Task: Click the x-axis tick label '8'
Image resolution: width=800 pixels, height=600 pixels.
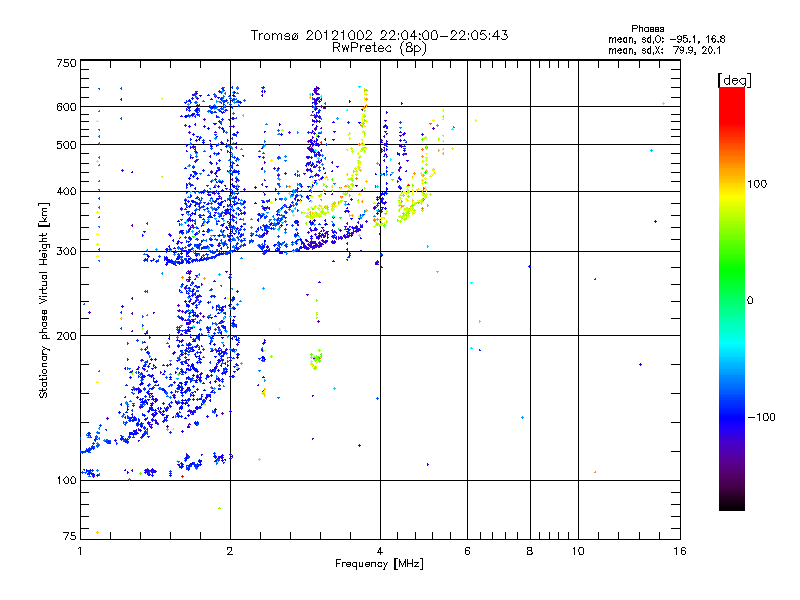Action: pos(530,551)
